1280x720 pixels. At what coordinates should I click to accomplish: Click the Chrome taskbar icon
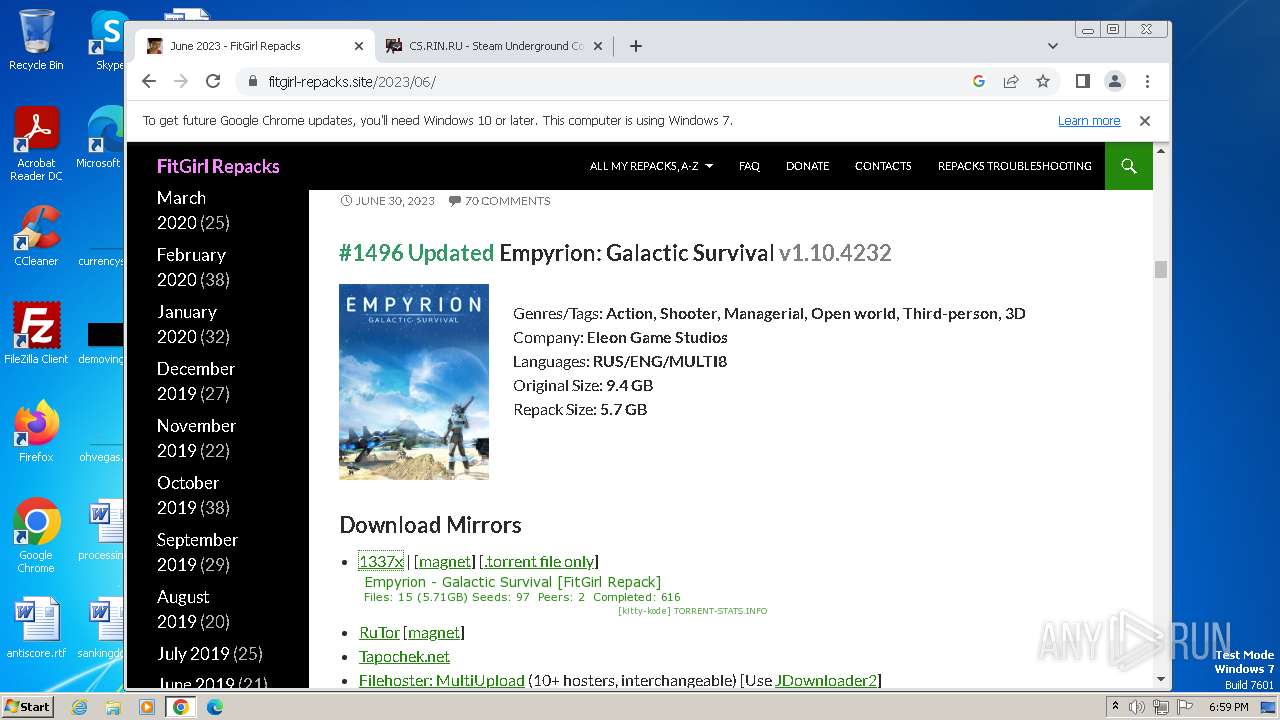(x=181, y=707)
